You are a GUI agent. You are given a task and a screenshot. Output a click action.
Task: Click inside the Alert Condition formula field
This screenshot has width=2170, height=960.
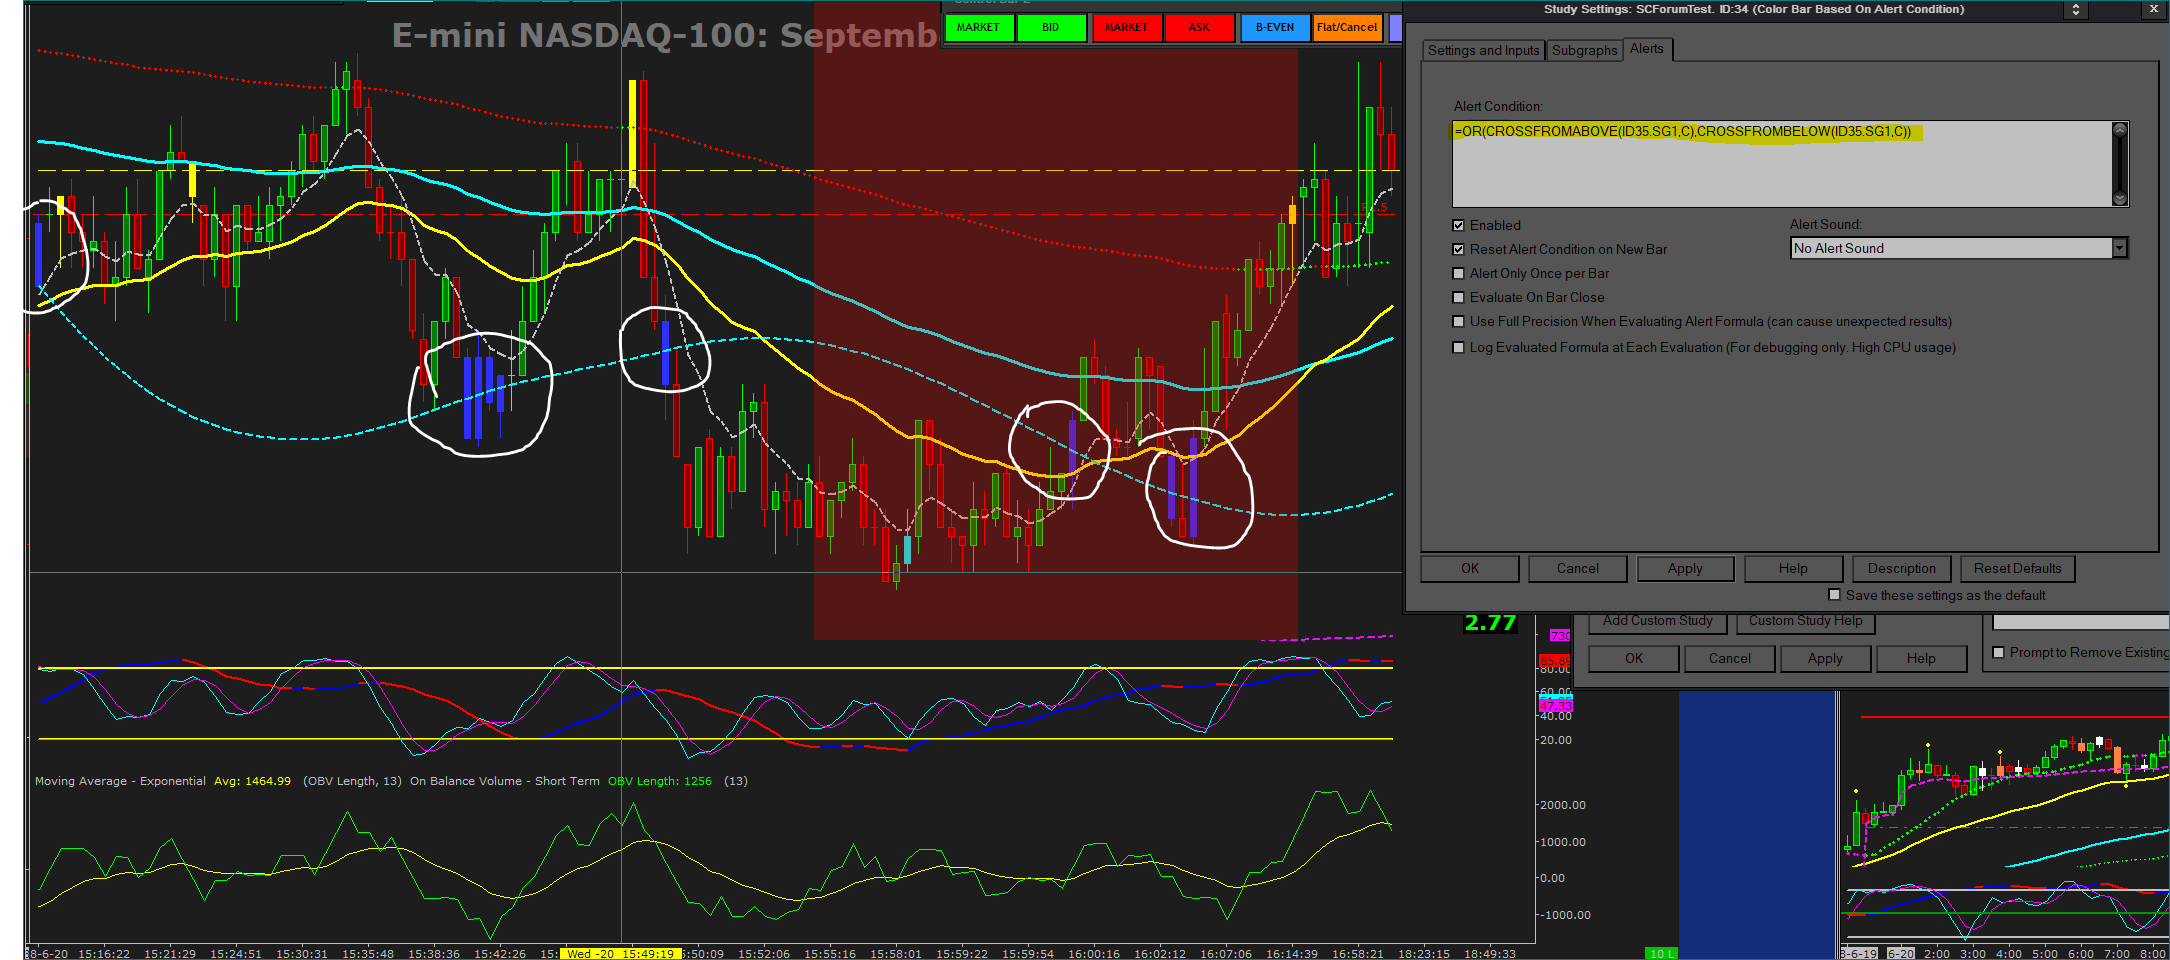(1782, 164)
